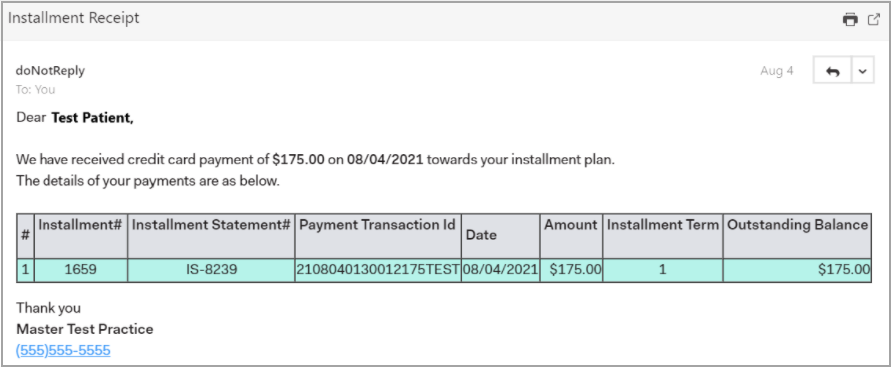Select the To: You recipient line

(35, 90)
